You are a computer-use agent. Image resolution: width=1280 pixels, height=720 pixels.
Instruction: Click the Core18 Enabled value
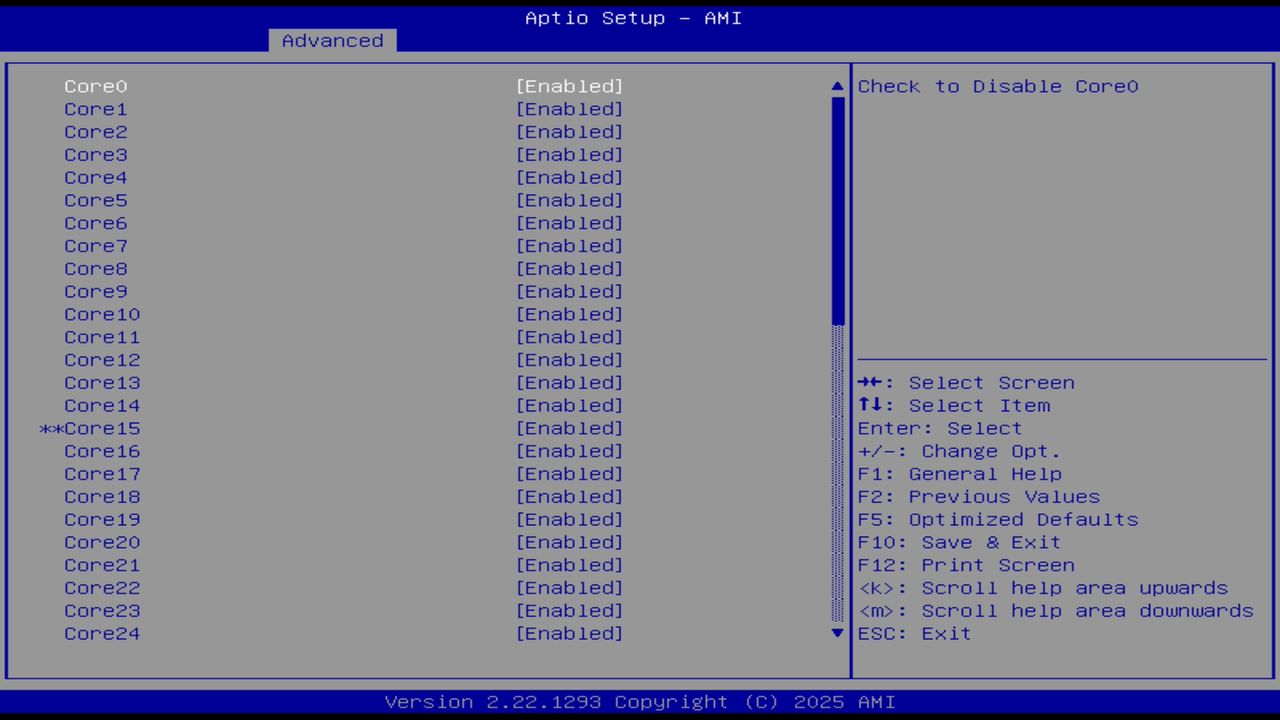coord(569,496)
